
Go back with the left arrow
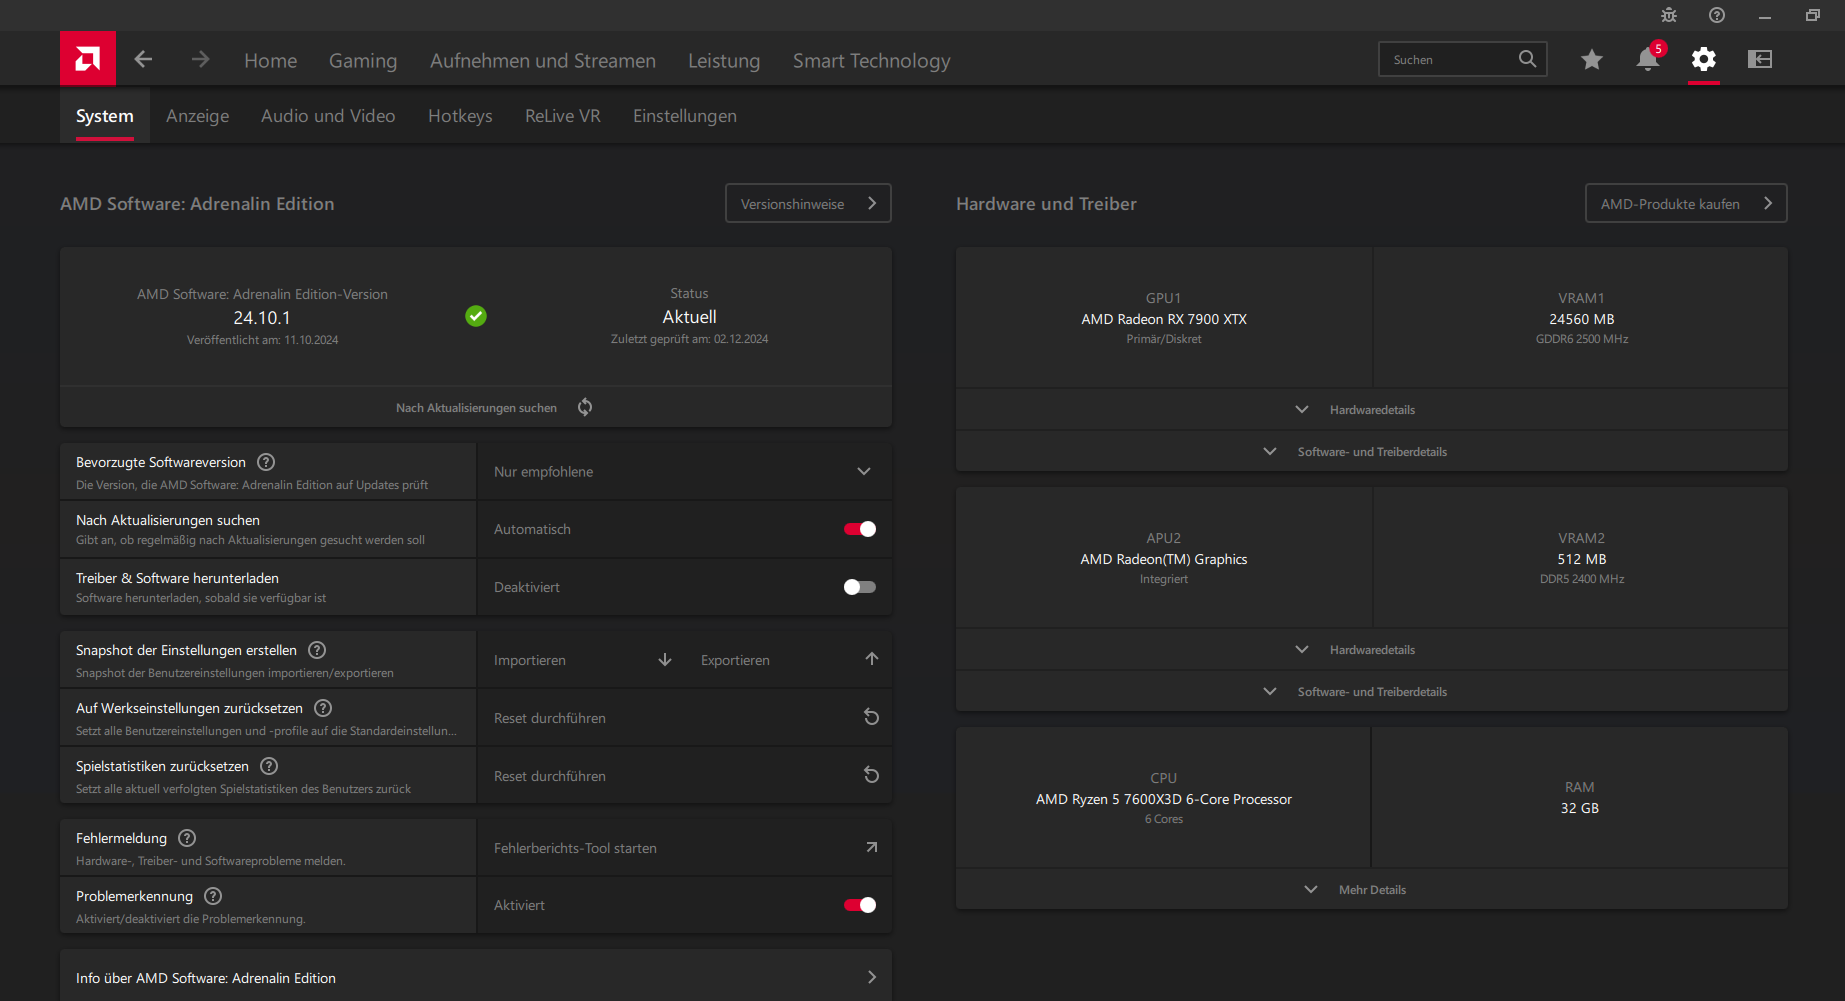[x=143, y=60]
